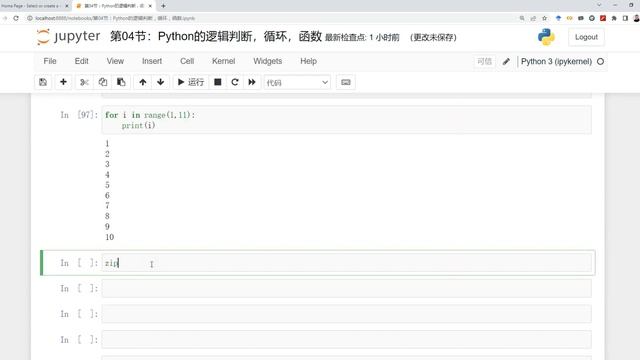Click the for loop code cell In [97]
The height and width of the screenshot is (360, 640).
coord(346,120)
